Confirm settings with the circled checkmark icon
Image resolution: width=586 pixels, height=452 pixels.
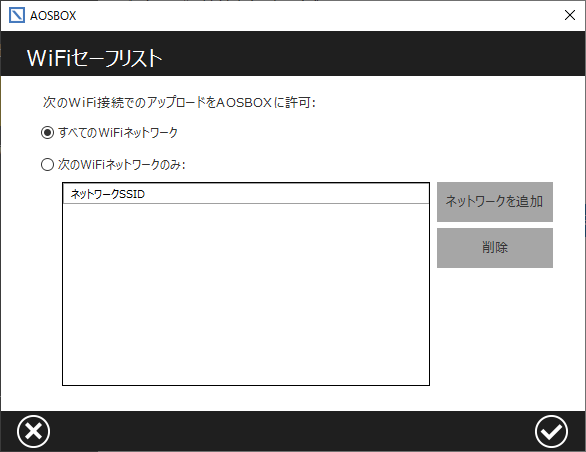[551, 431]
